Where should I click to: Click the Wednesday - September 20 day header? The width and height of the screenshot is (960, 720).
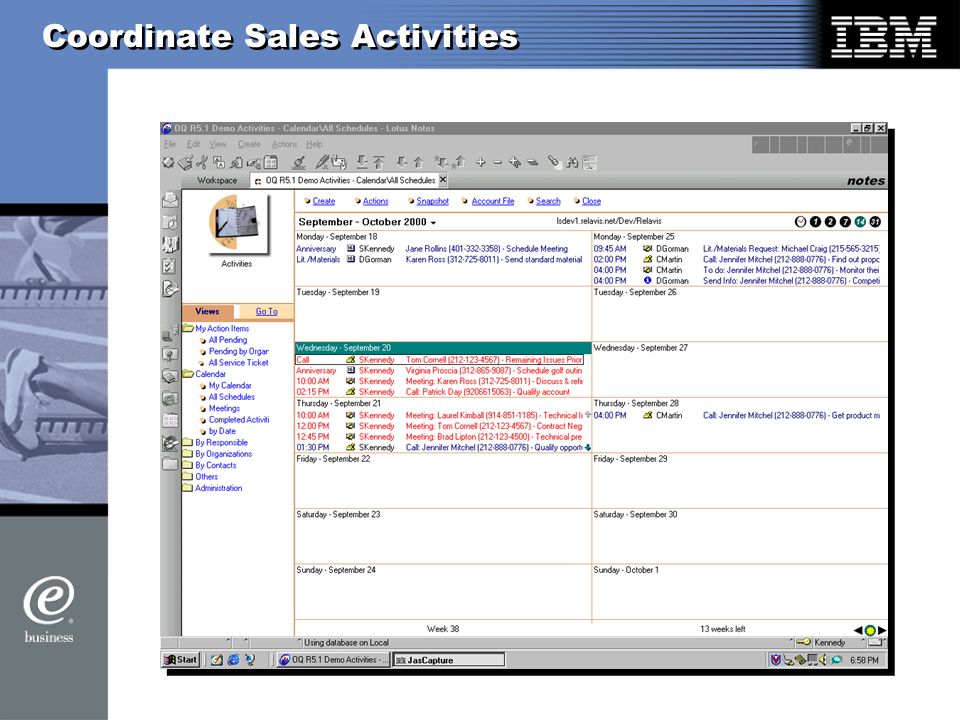coord(443,348)
